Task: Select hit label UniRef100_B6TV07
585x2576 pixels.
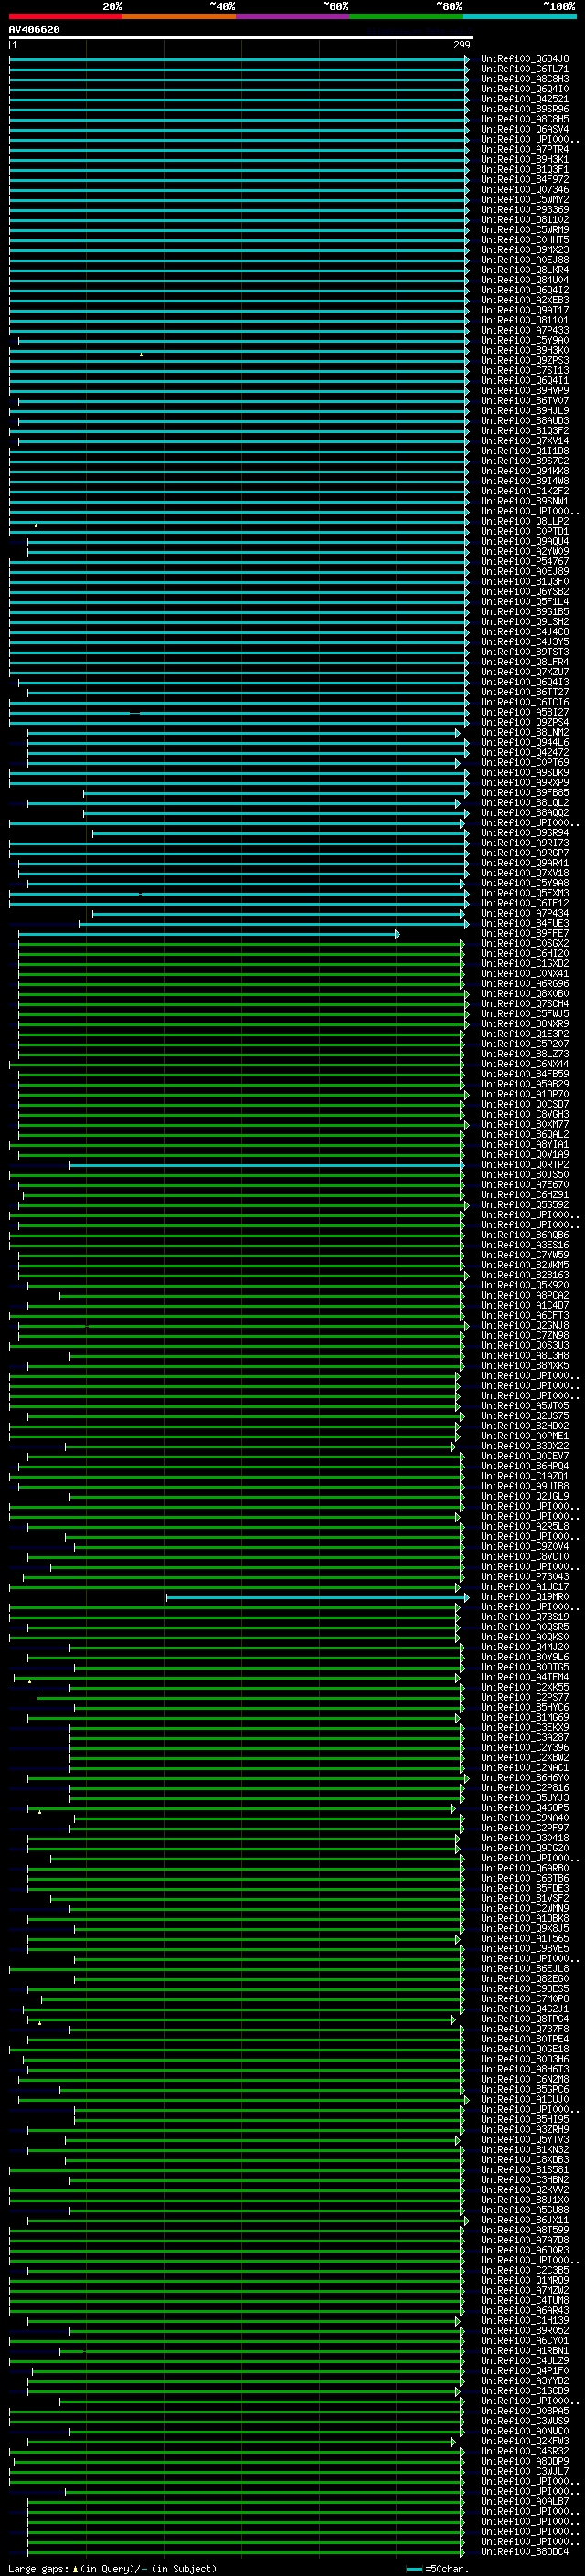Action: pos(525,401)
